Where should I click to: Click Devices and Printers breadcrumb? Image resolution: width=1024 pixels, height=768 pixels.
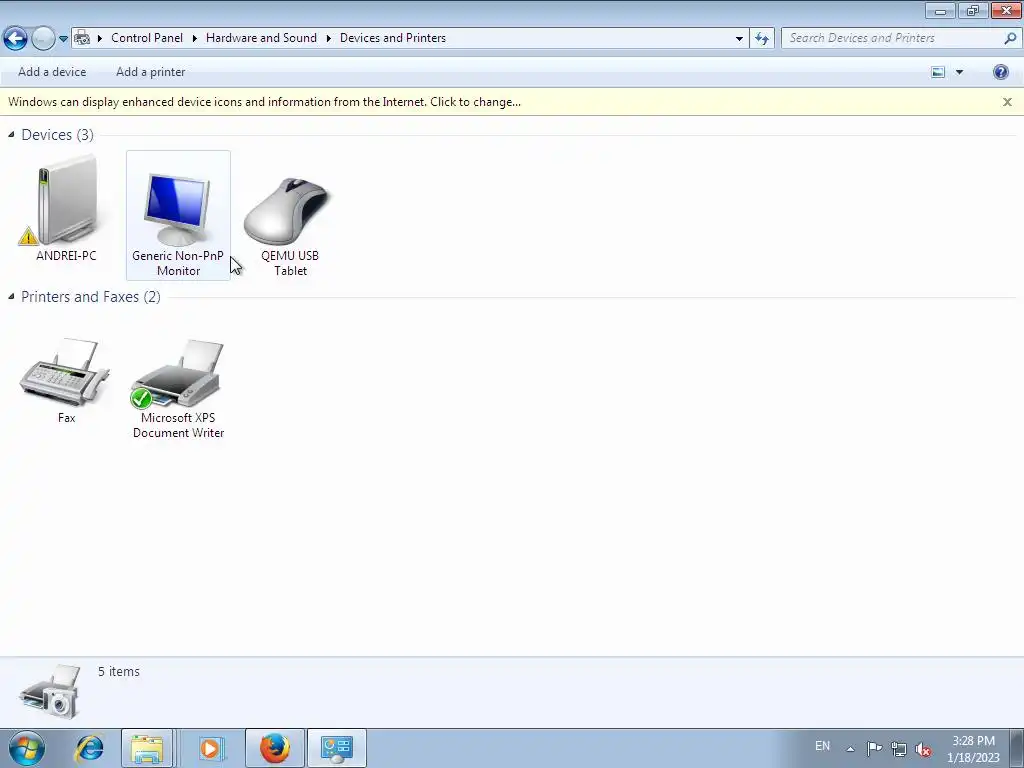(392, 38)
